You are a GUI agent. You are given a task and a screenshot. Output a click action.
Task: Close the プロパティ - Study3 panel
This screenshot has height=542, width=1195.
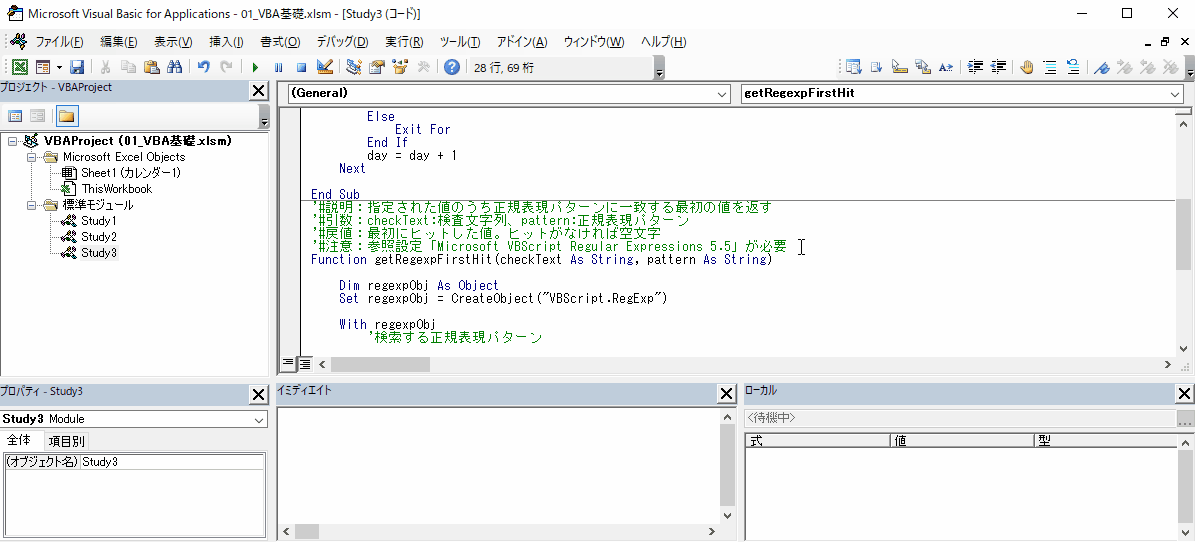coord(259,394)
